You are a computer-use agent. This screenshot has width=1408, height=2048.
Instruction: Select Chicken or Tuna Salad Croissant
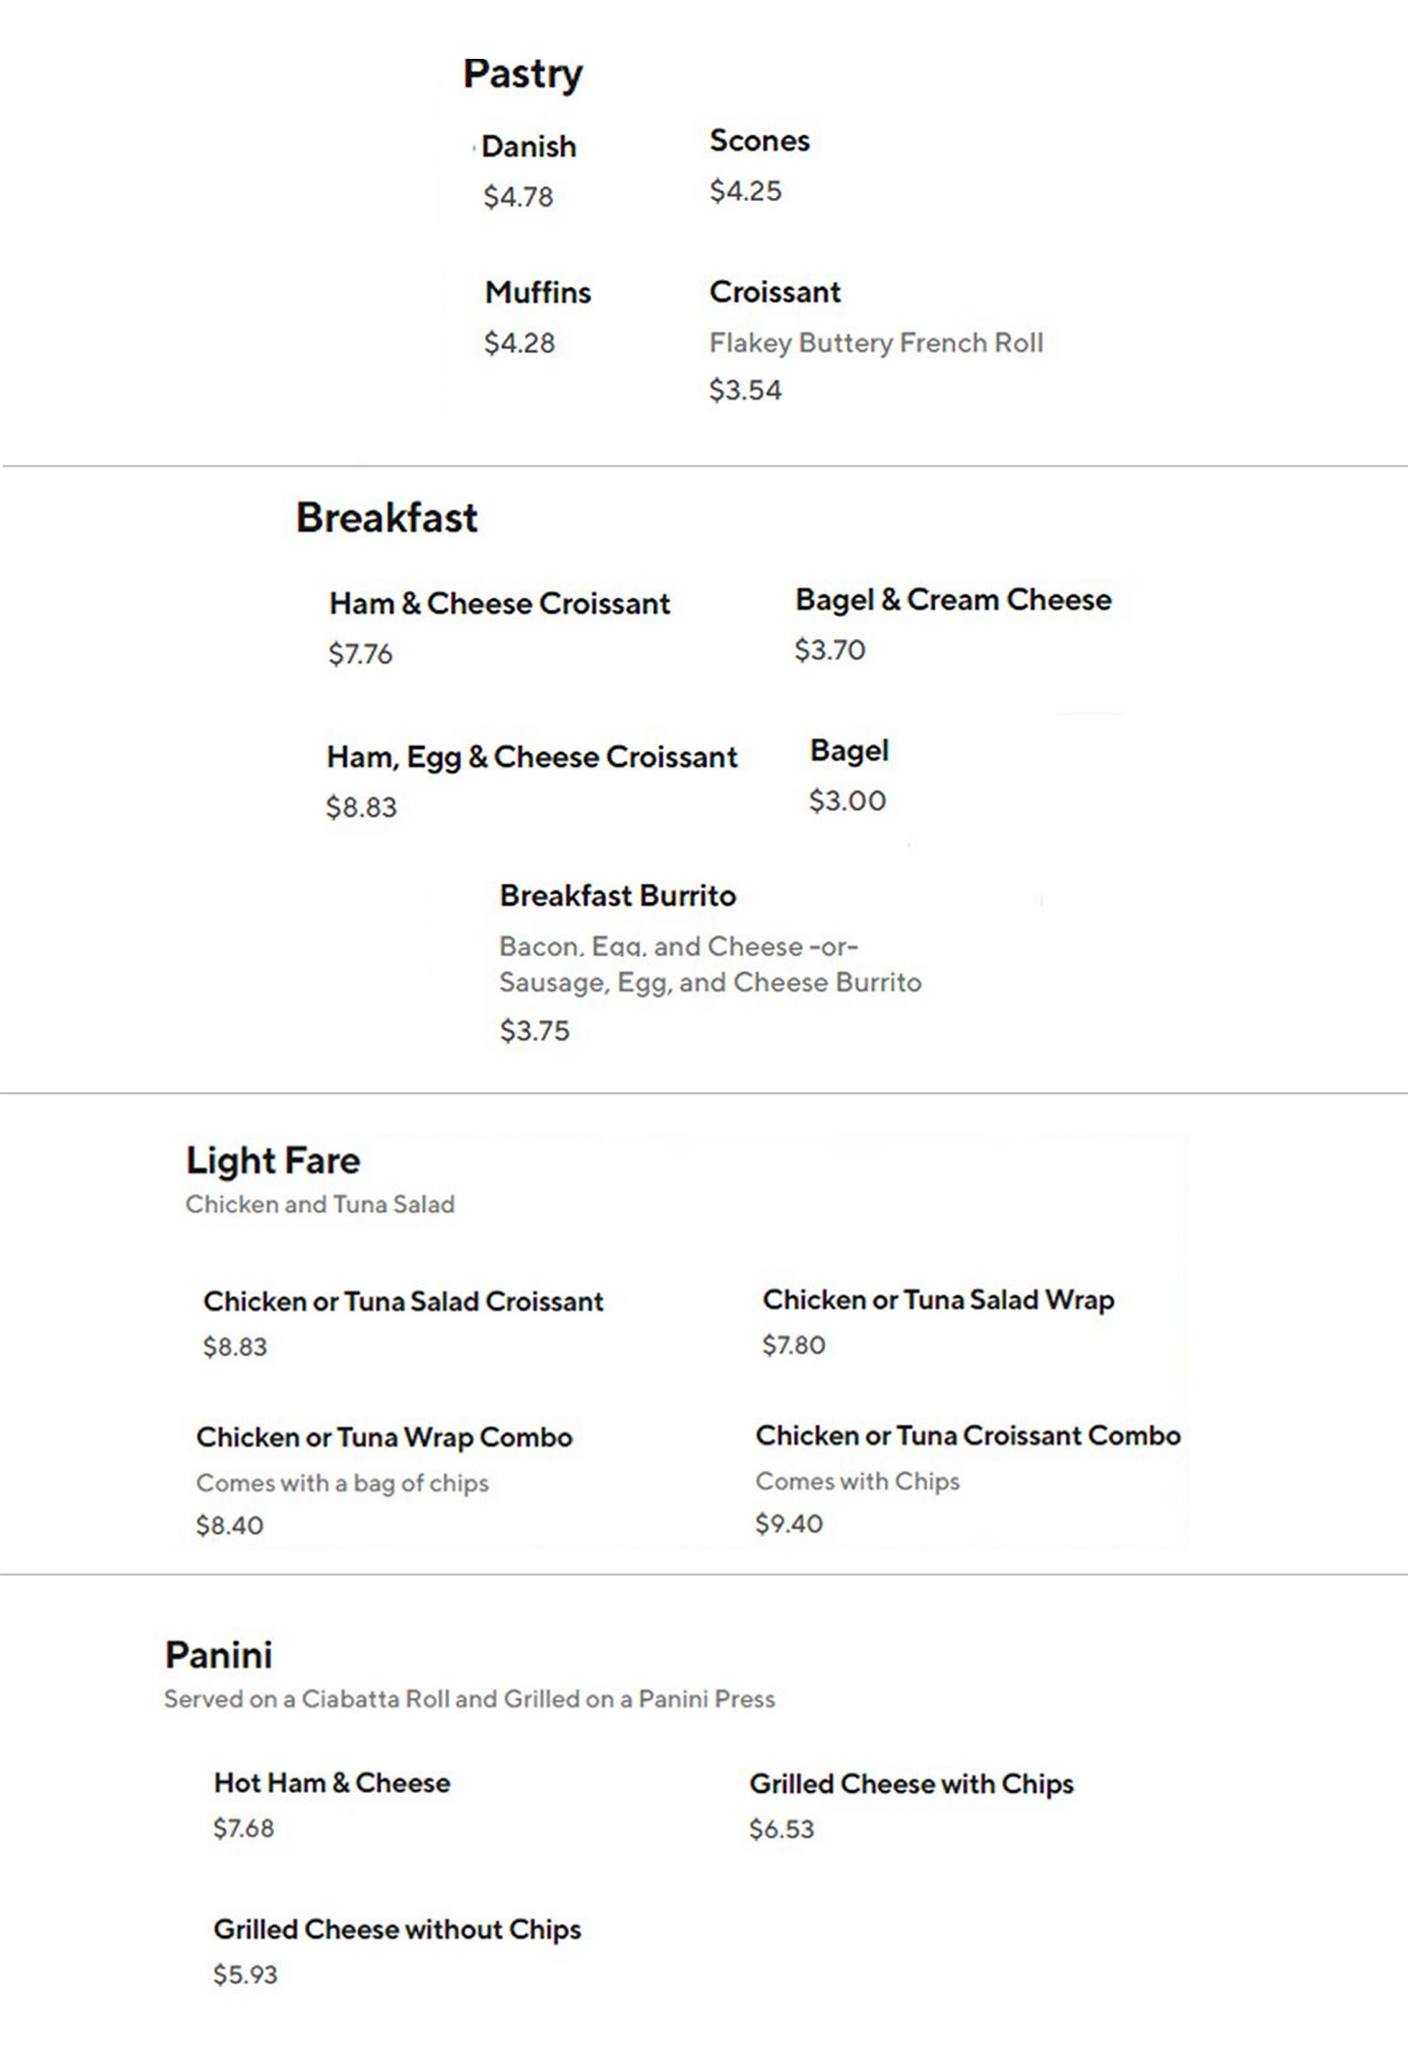pos(403,1301)
